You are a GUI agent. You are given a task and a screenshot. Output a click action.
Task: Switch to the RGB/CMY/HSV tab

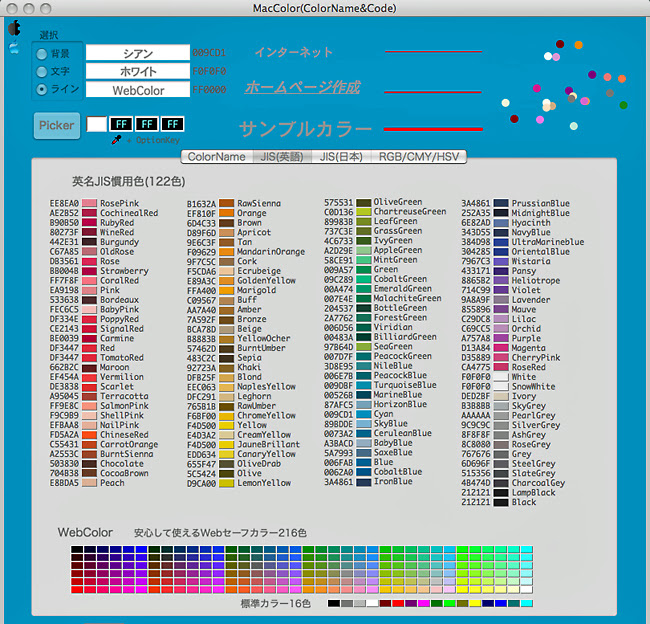click(x=419, y=157)
